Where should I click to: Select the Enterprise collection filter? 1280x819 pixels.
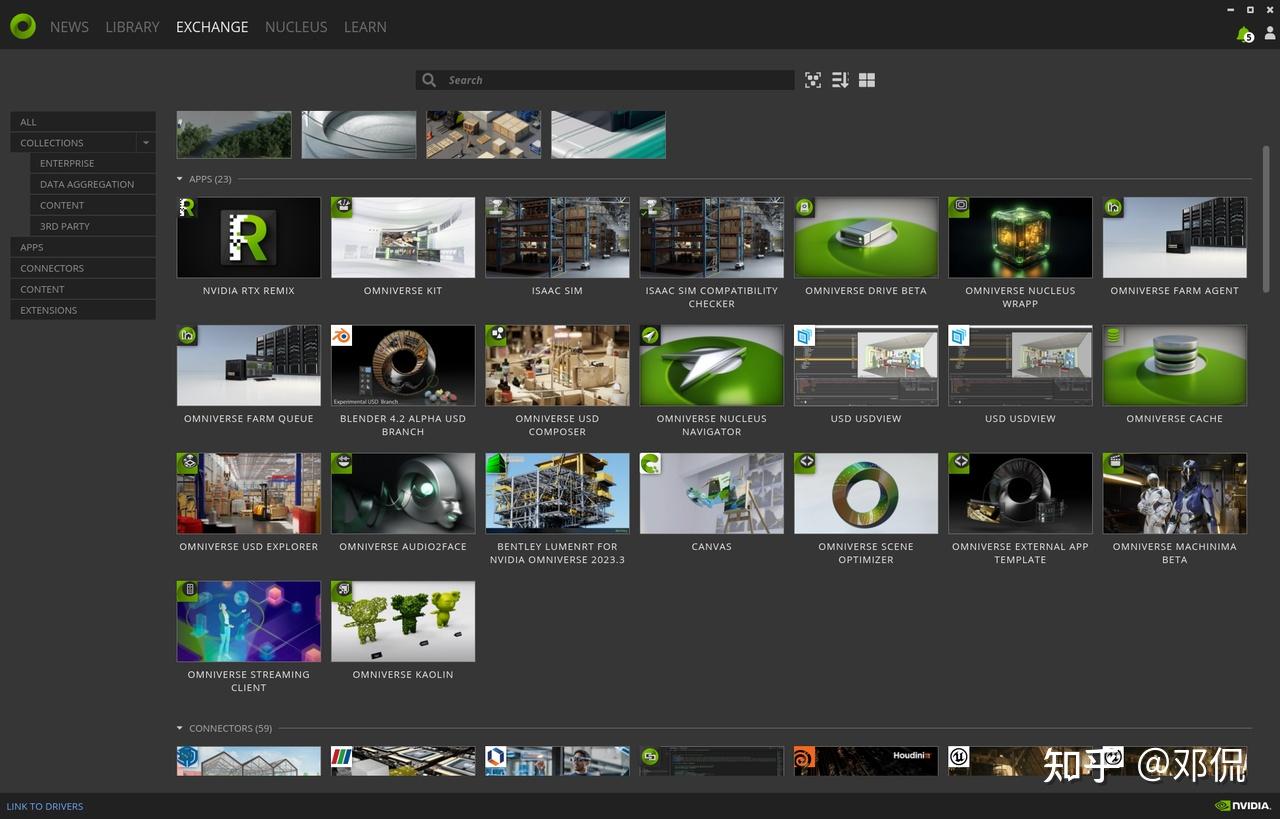93,163
